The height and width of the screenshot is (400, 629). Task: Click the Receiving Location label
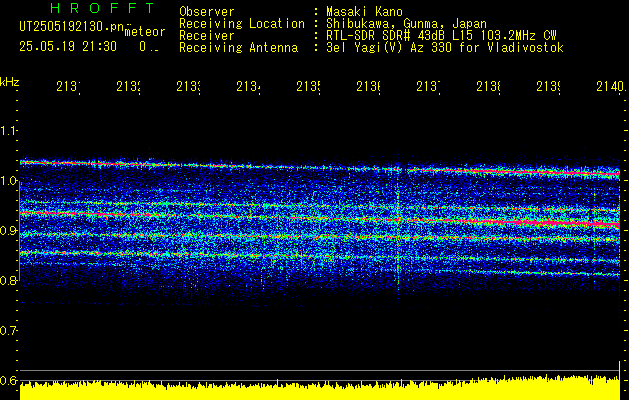click(x=242, y=24)
